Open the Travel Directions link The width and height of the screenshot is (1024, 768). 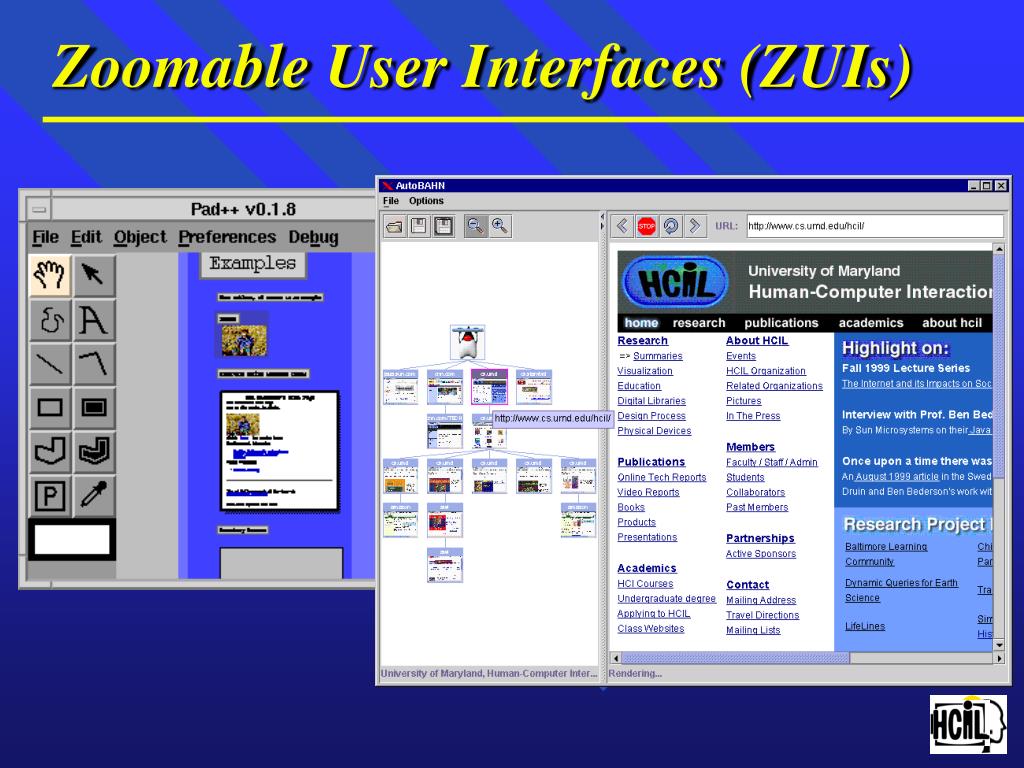pyautogui.click(x=762, y=615)
